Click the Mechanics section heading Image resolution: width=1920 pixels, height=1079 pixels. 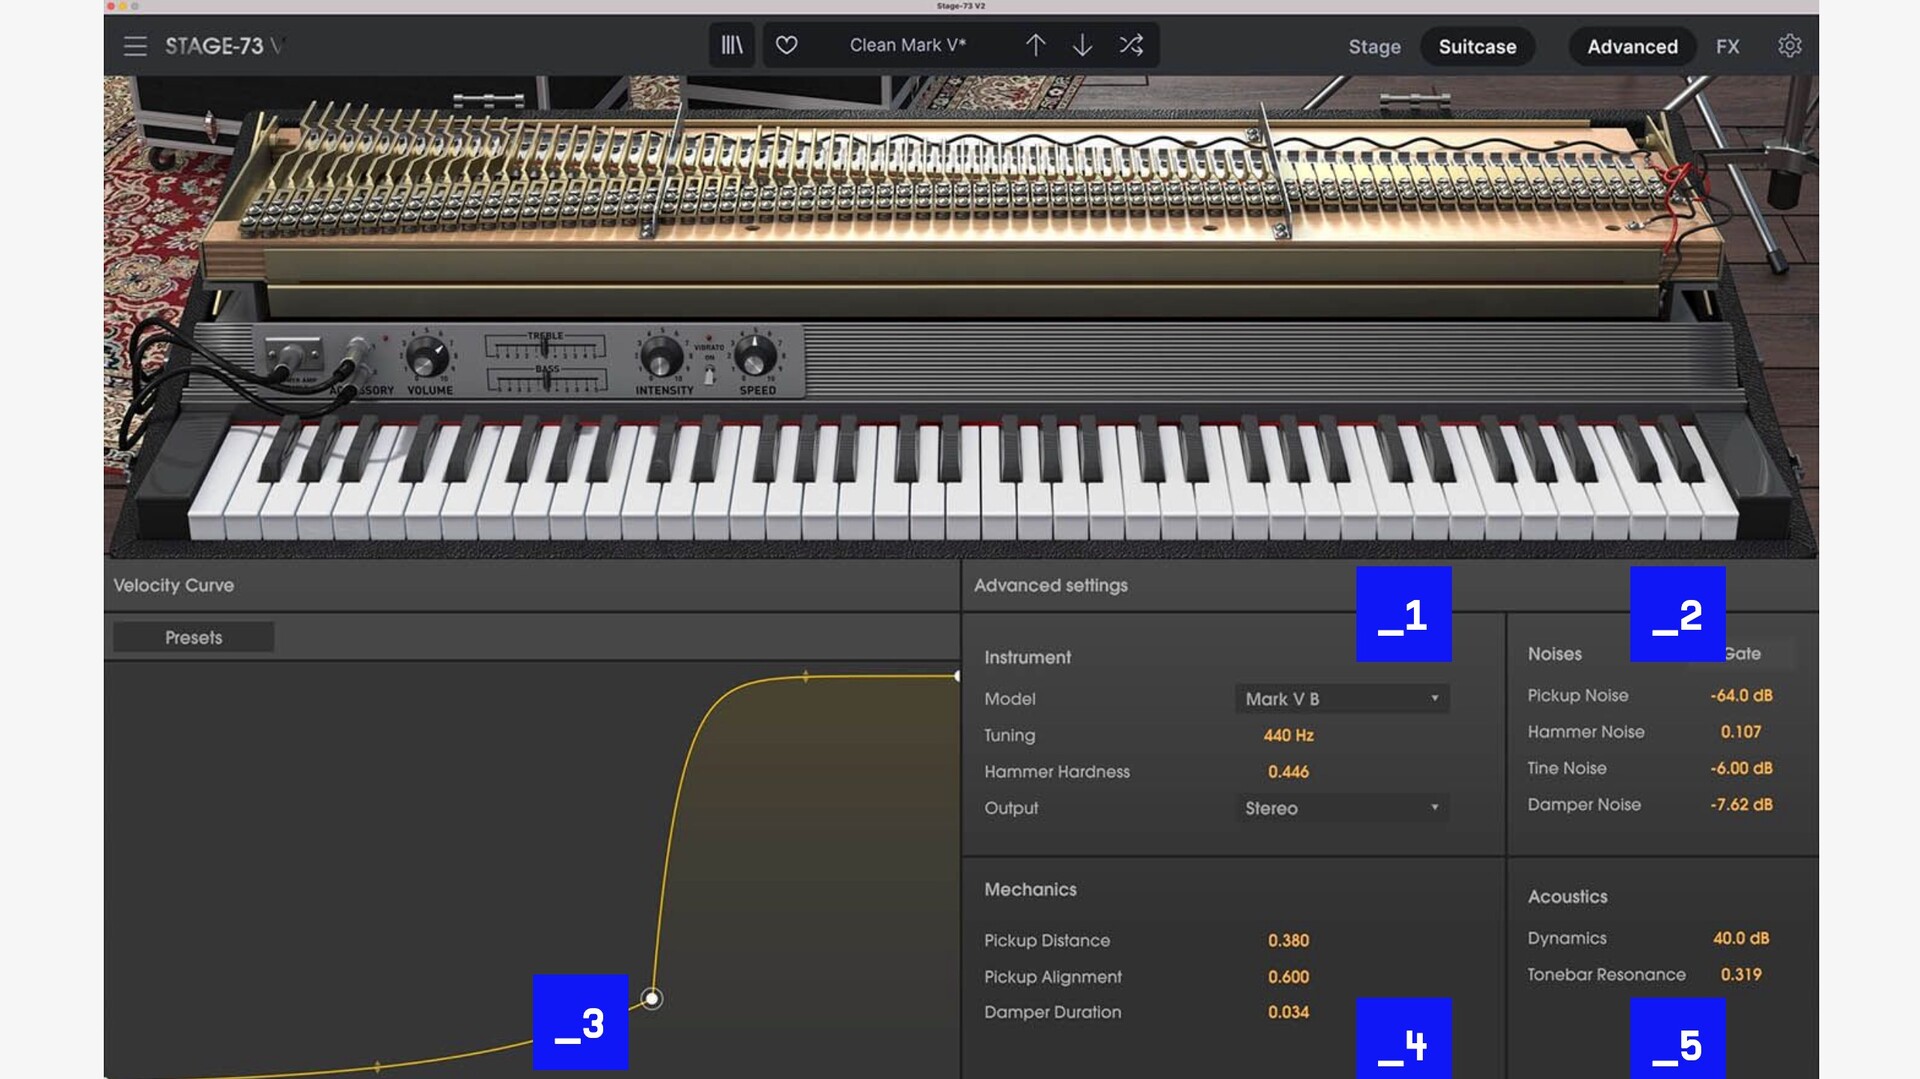coord(1030,889)
